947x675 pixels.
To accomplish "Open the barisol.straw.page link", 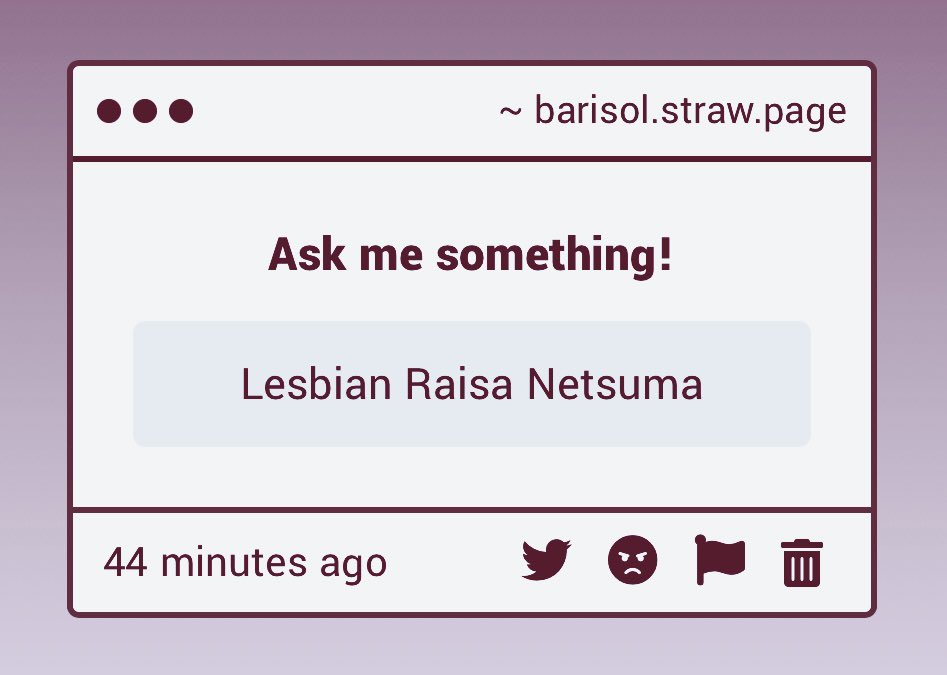I will point(690,111).
